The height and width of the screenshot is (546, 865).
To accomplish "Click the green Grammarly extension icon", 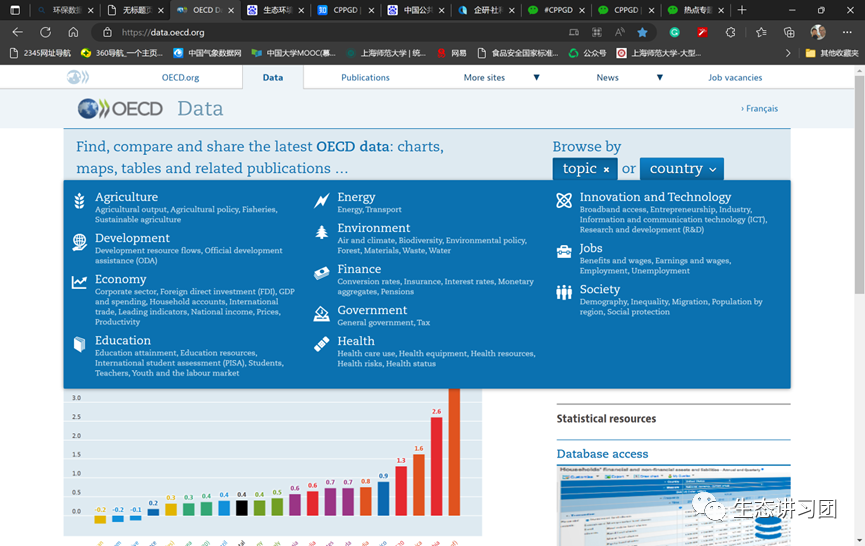I will point(674,33).
